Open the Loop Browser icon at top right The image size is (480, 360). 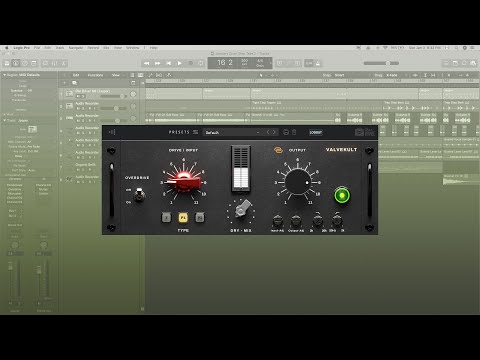(464, 63)
